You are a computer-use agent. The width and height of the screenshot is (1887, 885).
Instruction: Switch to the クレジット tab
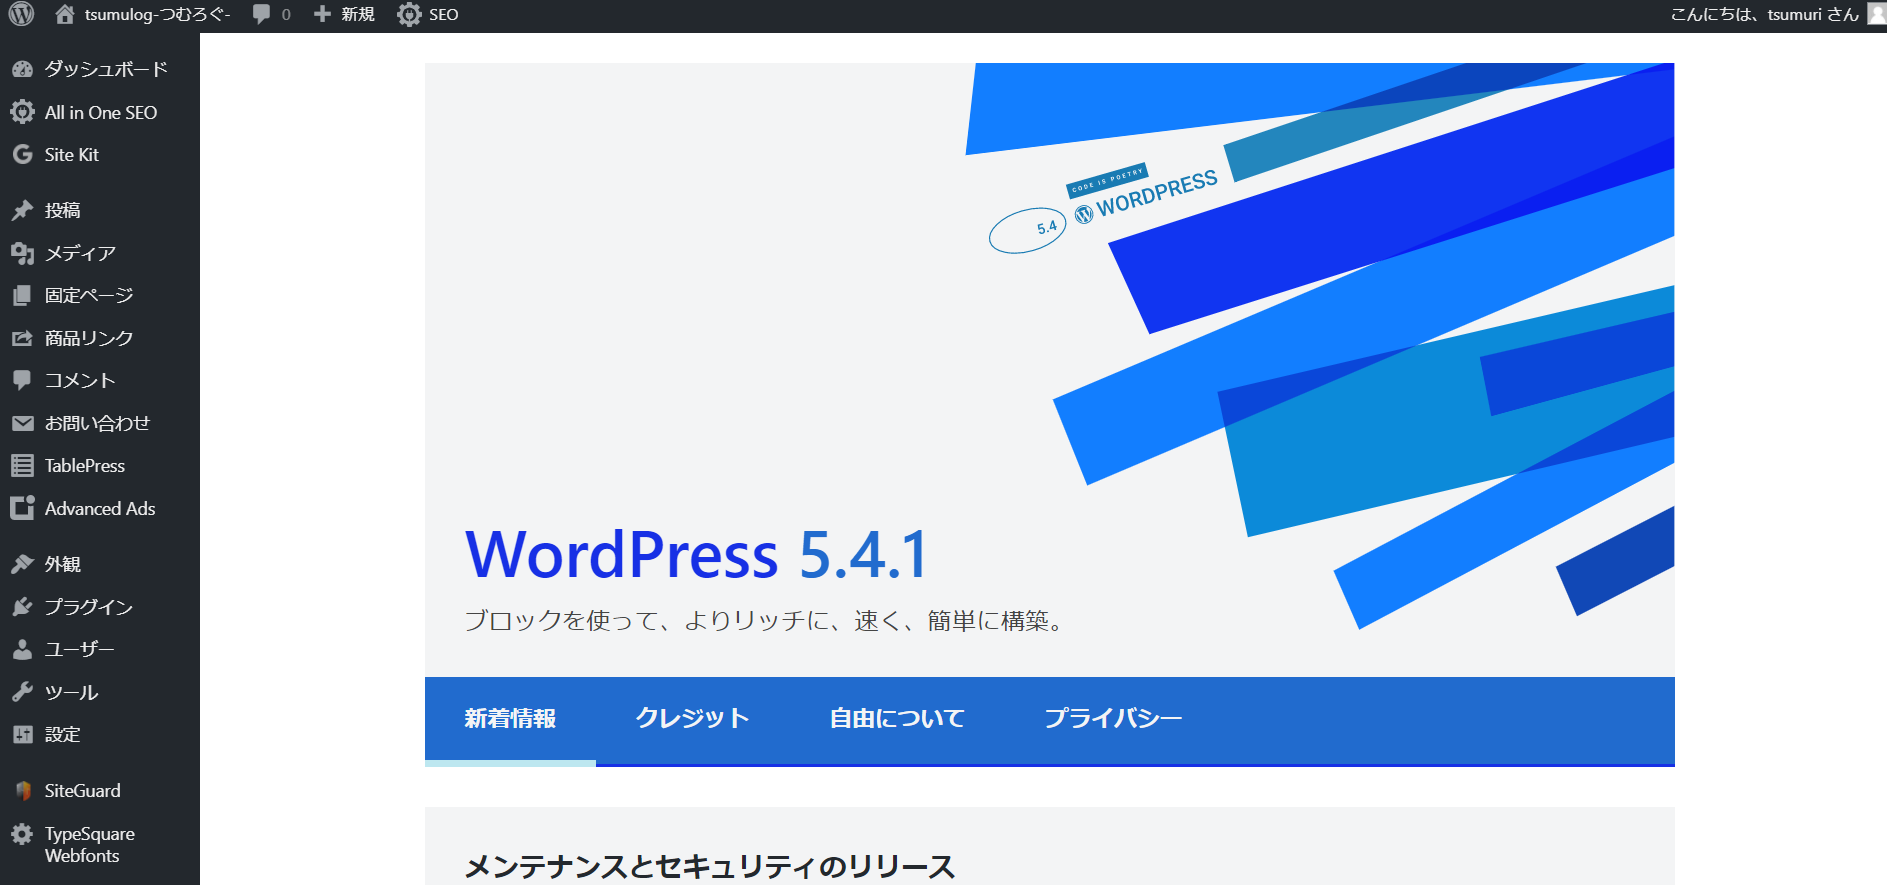tap(692, 719)
